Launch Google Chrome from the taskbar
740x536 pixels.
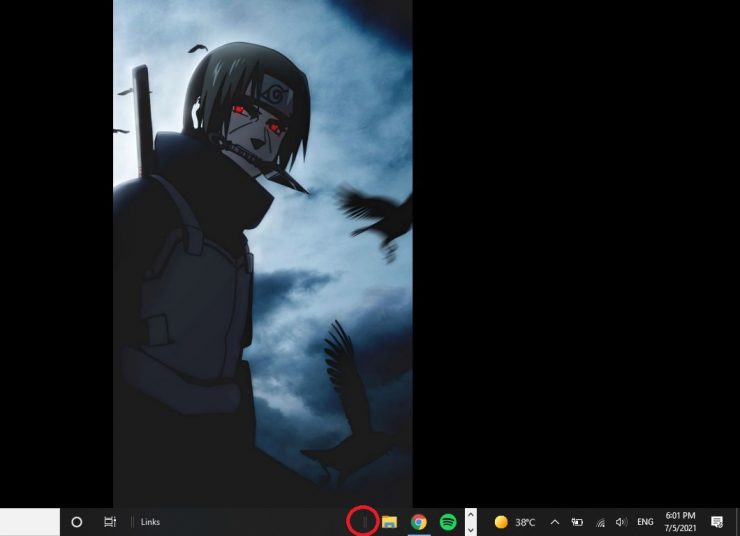[419, 522]
